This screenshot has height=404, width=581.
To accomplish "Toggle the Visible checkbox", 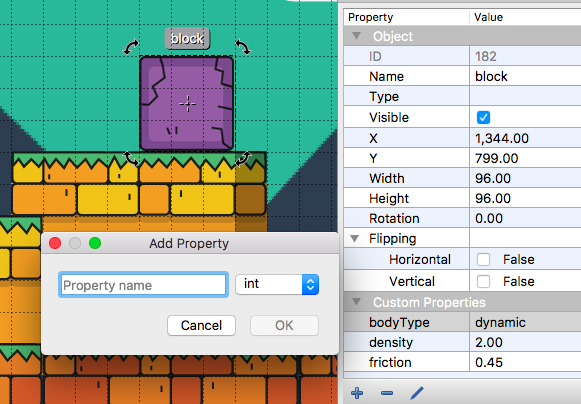I will (x=483, y=117).
